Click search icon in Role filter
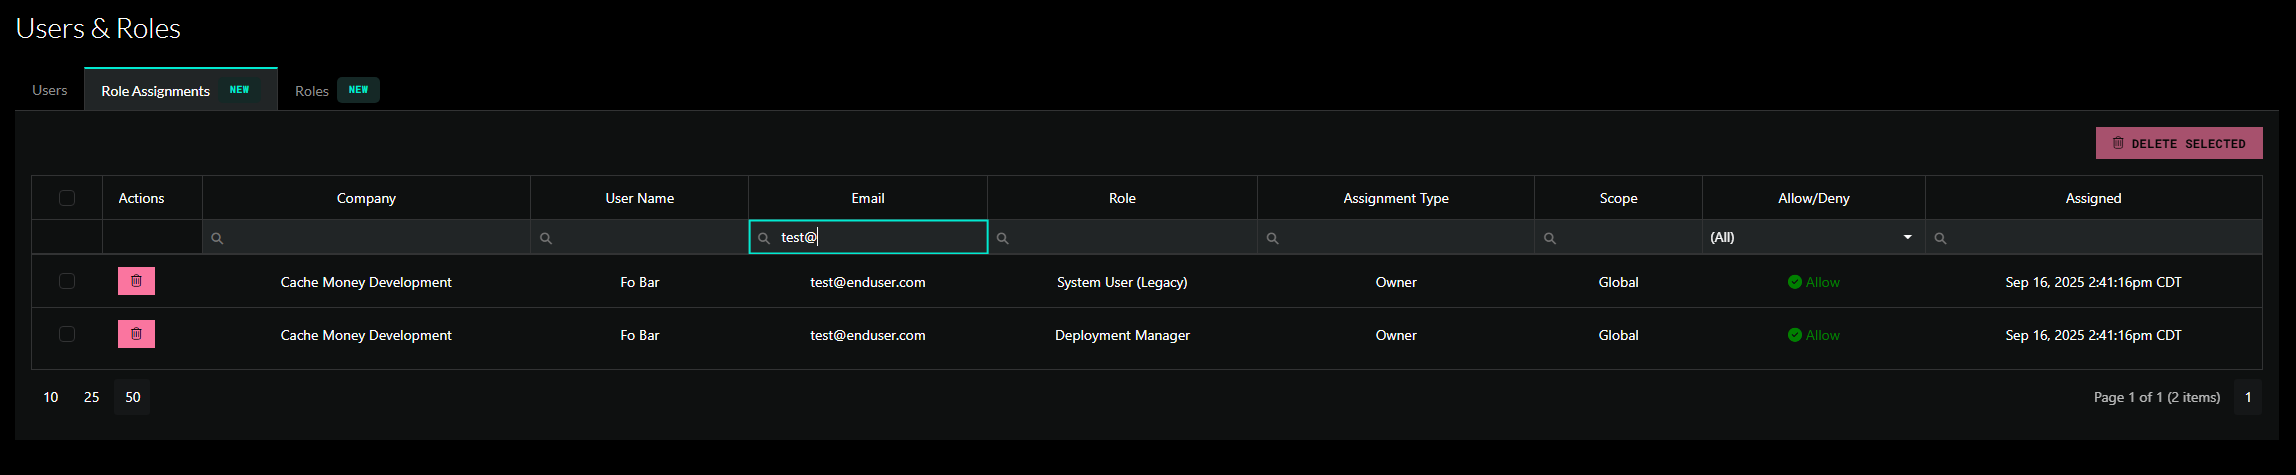 click(1003, 238)
